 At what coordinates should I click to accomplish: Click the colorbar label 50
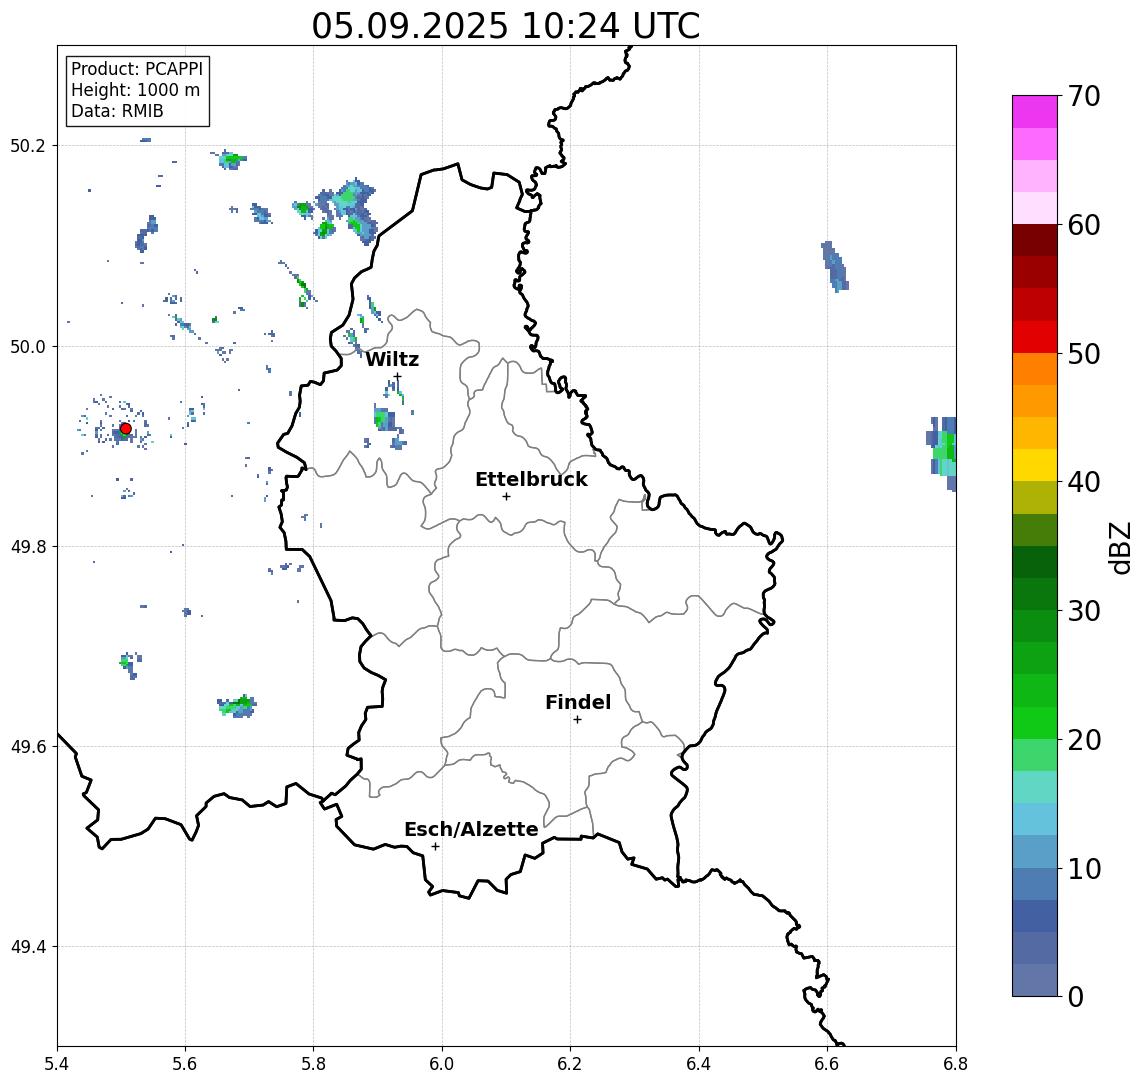coord(1084,354)
